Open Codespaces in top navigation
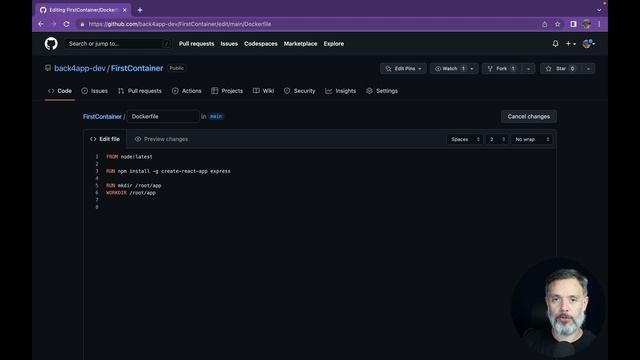Viewport: 640px width, 360px height. point(260,44)
